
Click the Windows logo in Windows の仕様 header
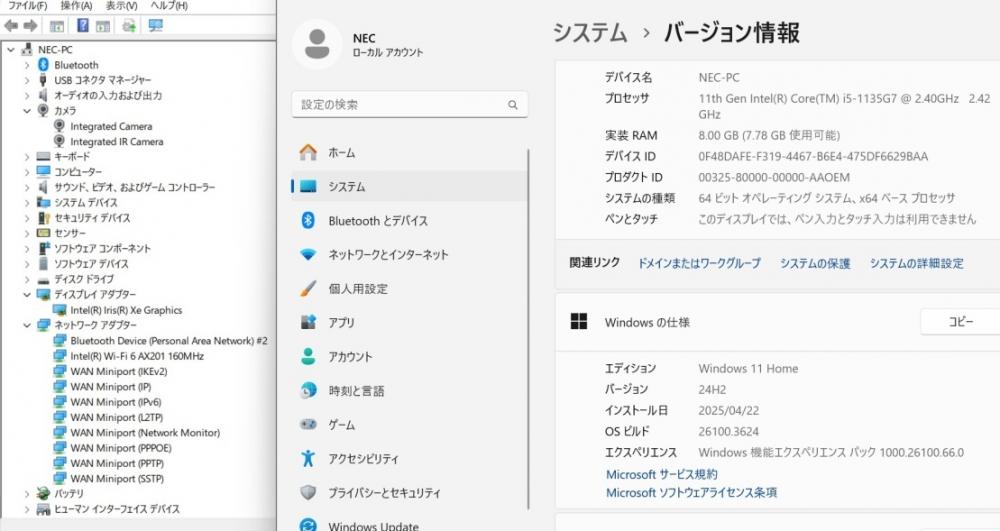pos(579,322)
